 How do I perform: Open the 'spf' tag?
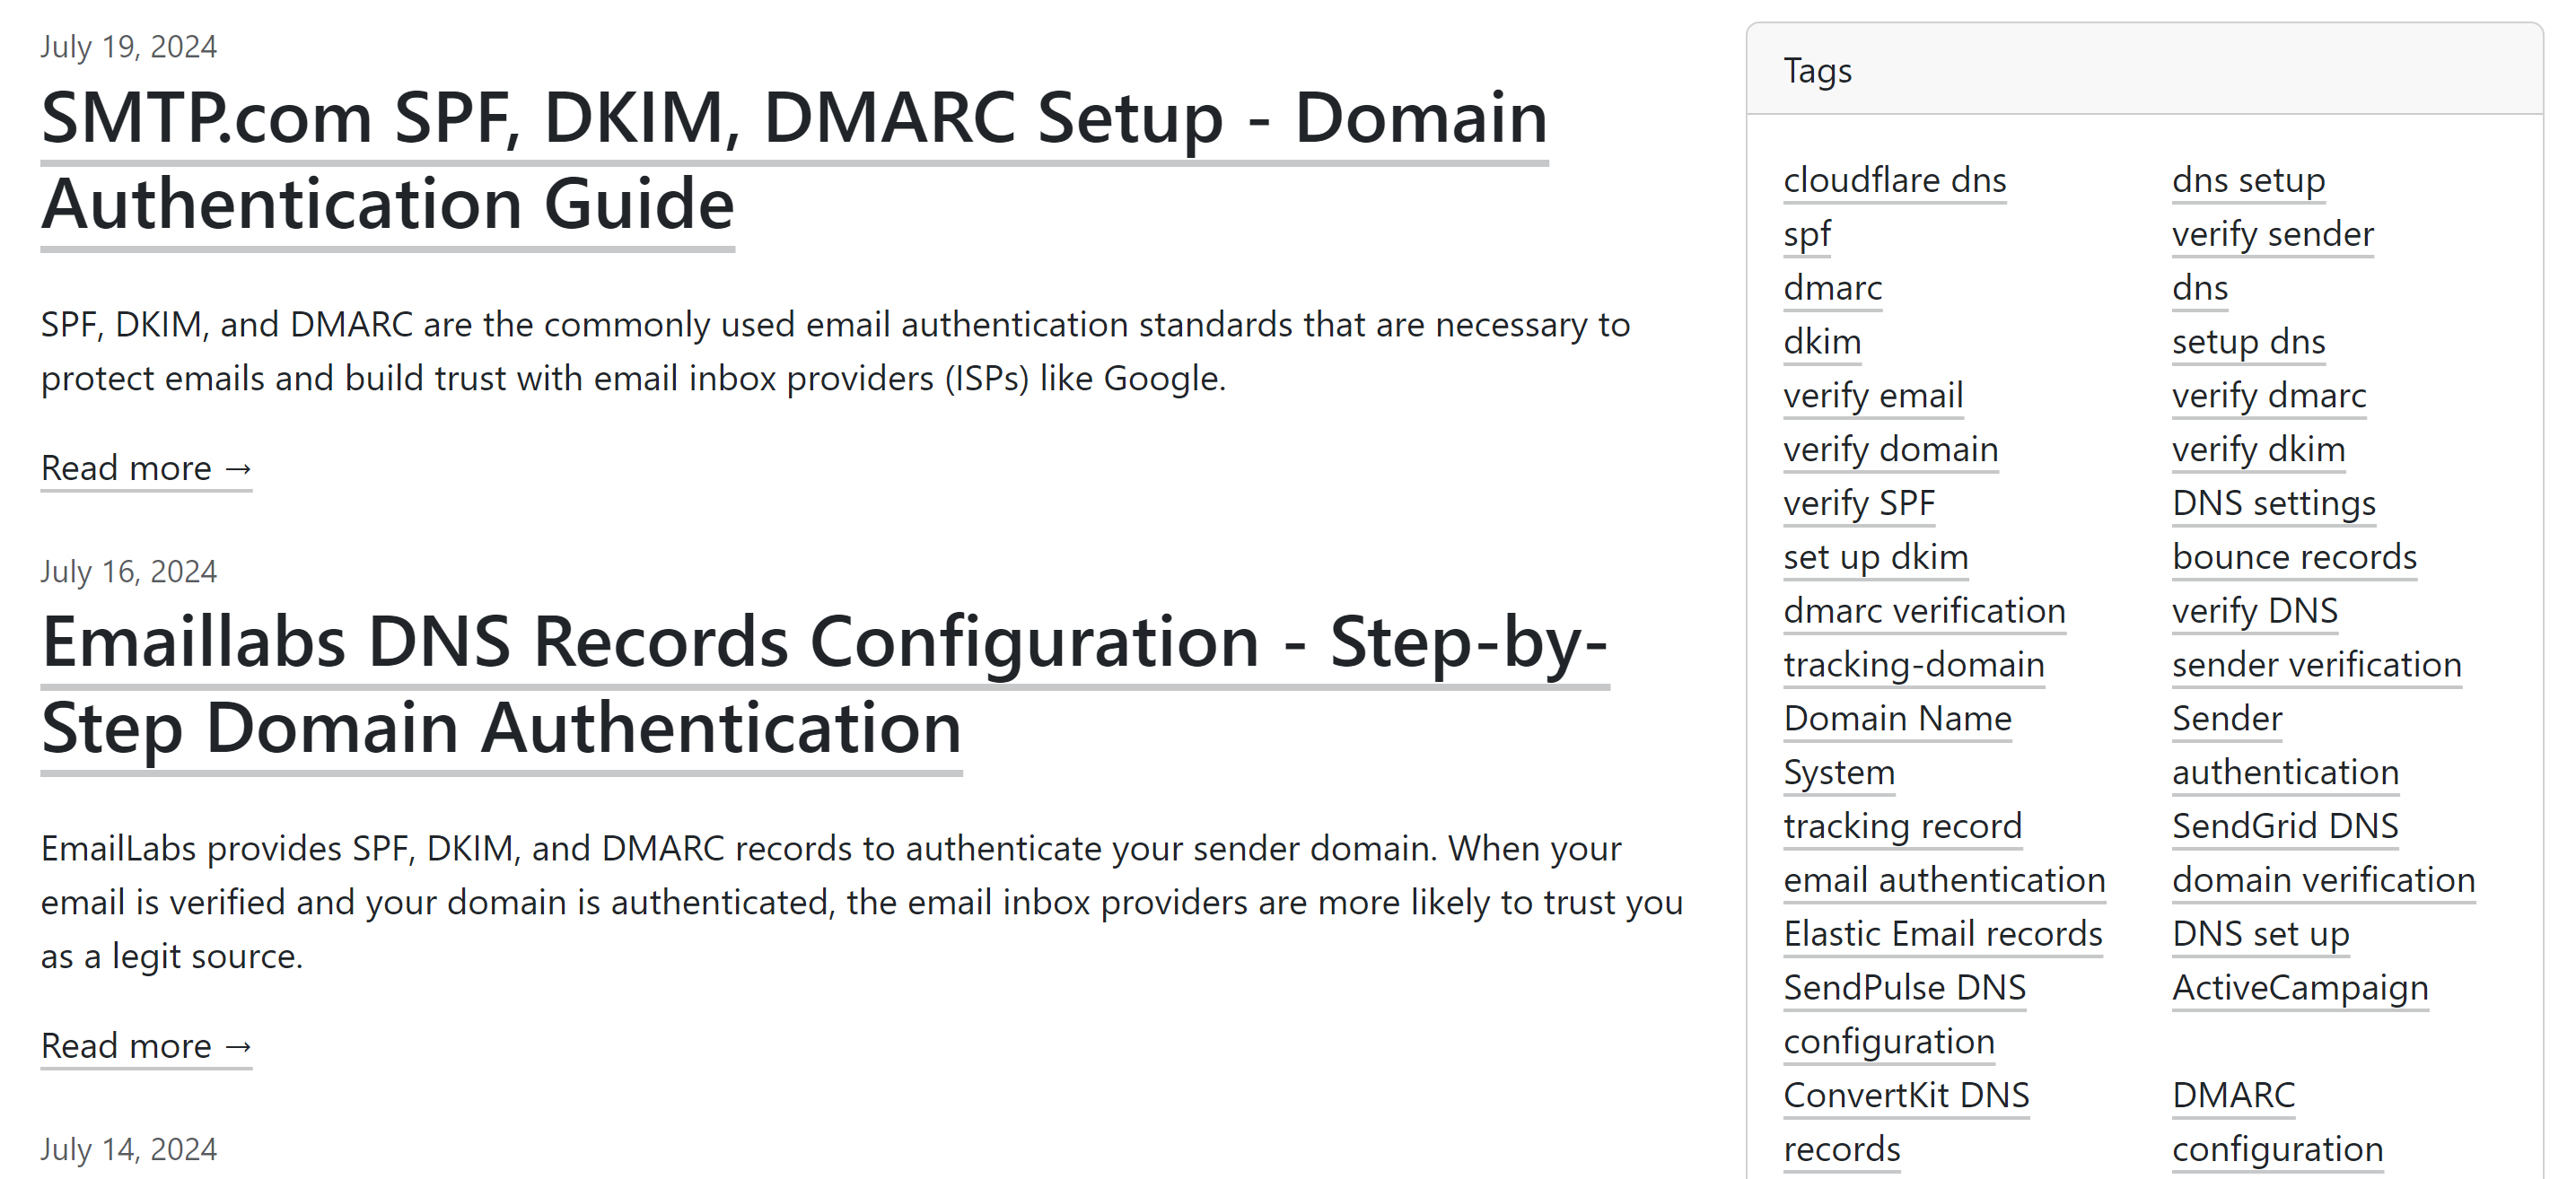pyautogui.click(x=1807, y=235)
